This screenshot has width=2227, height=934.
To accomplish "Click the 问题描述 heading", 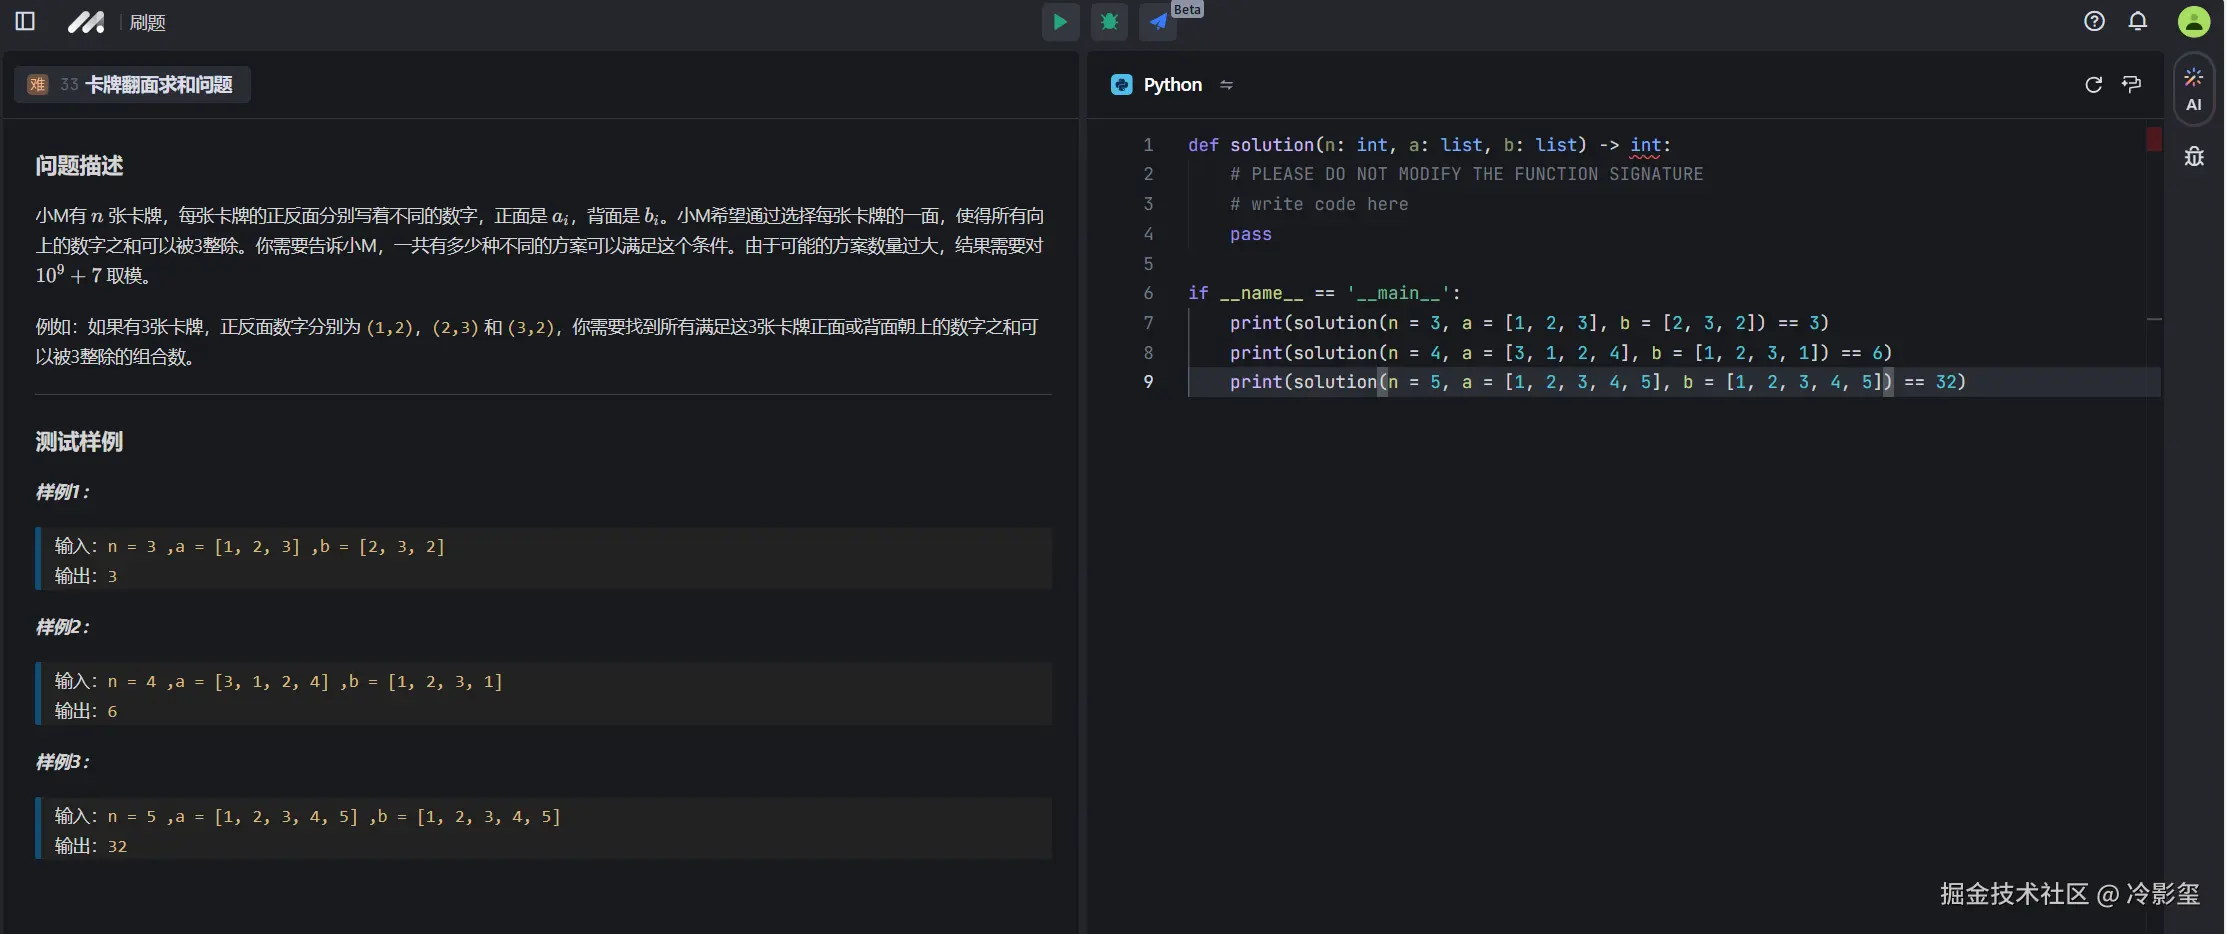I will [x=79, y=166].
